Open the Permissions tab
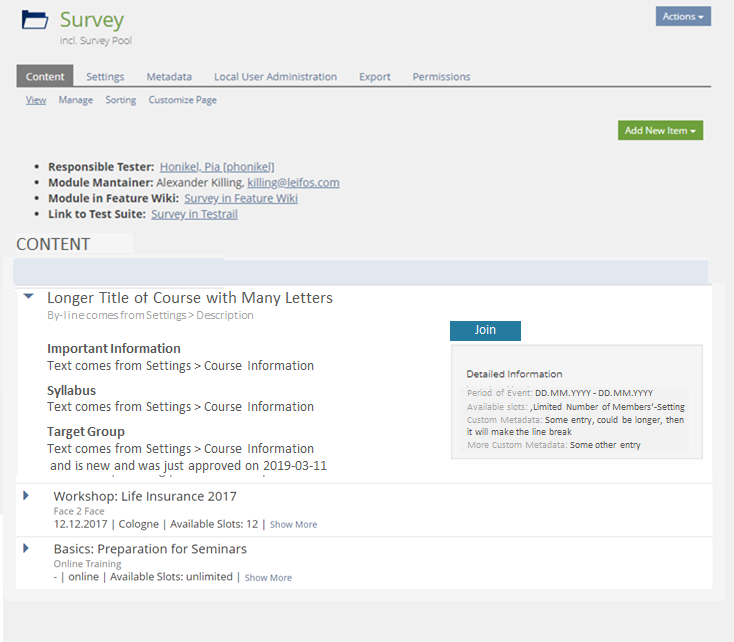The image size is (734, 642). point(441,77)
